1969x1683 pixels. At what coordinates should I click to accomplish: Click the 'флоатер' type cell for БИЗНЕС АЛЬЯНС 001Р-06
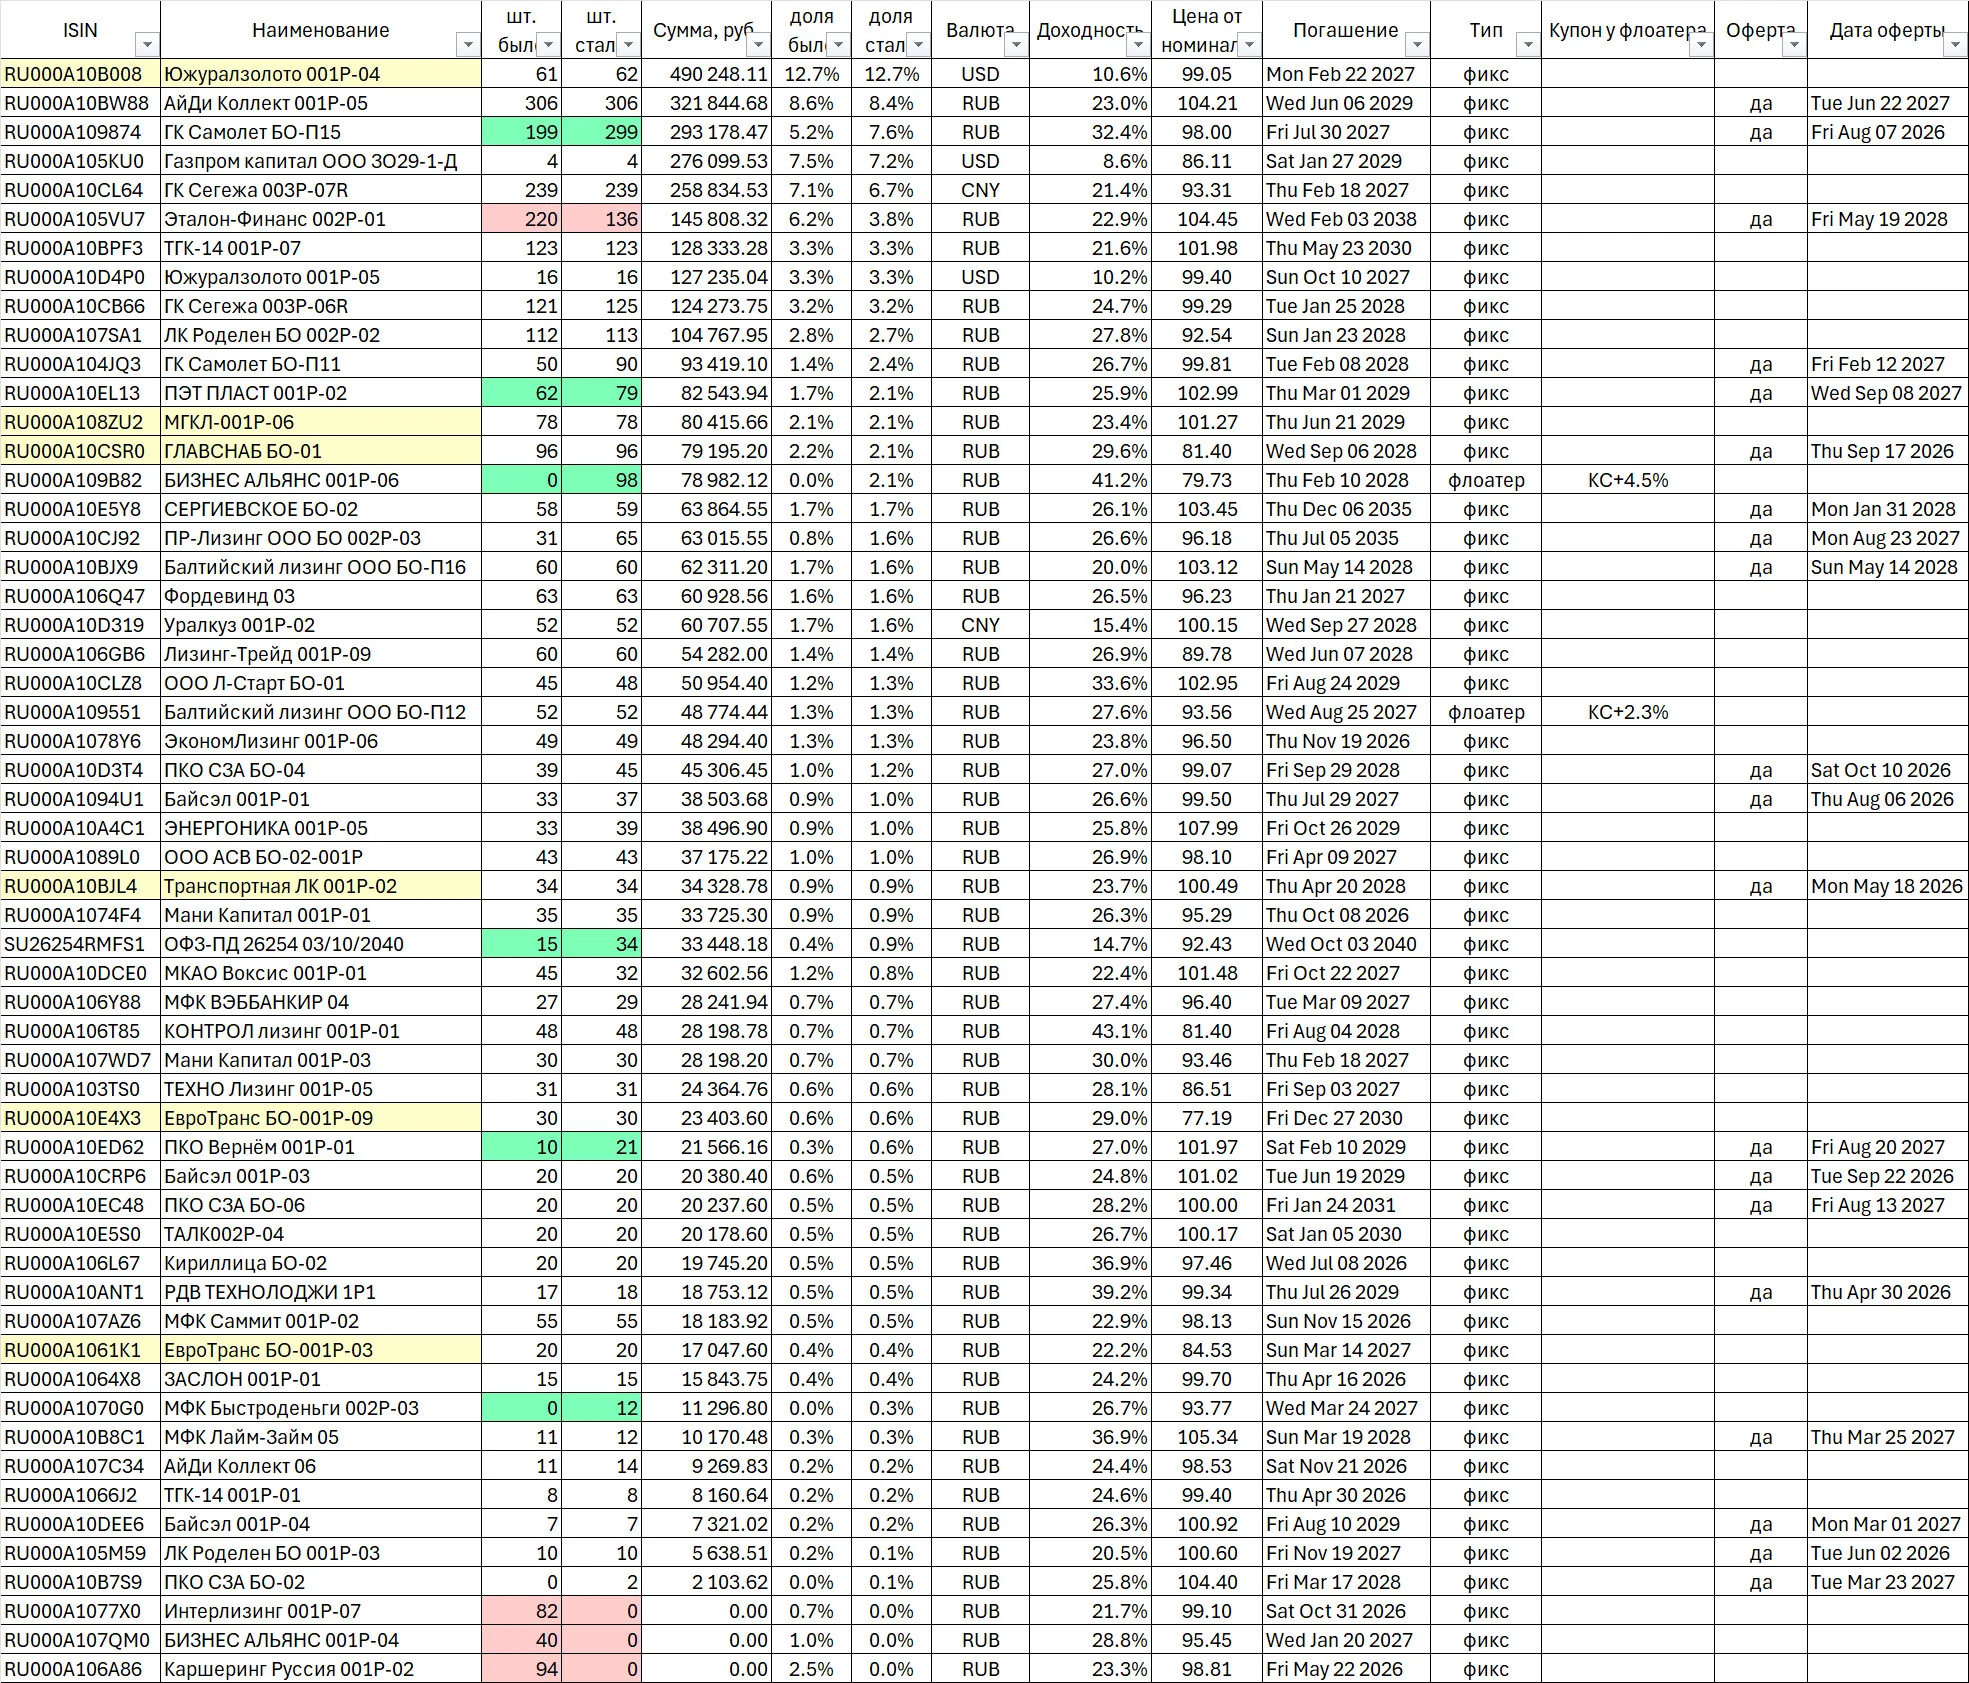tap(1486, 480)
